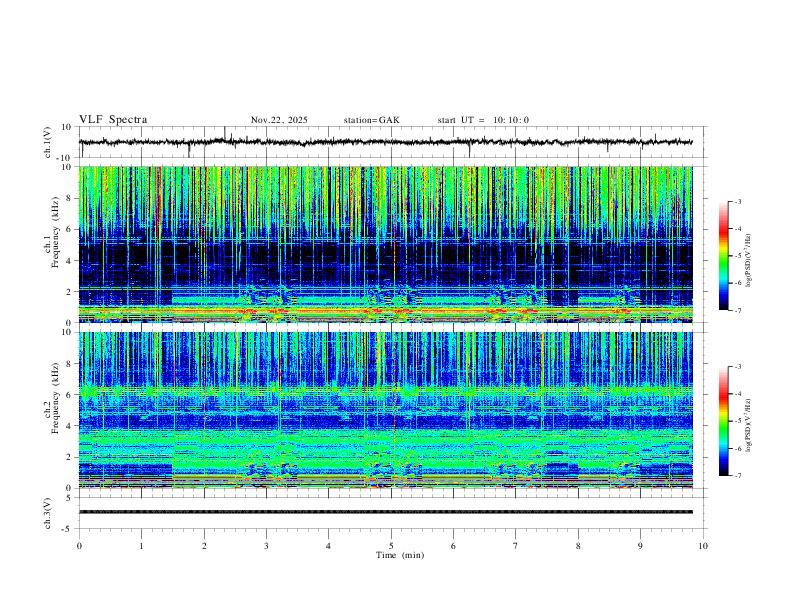Click the "7" tick on the Time axis
Viewport: 792px width, 612px height.
pos(516,546)
